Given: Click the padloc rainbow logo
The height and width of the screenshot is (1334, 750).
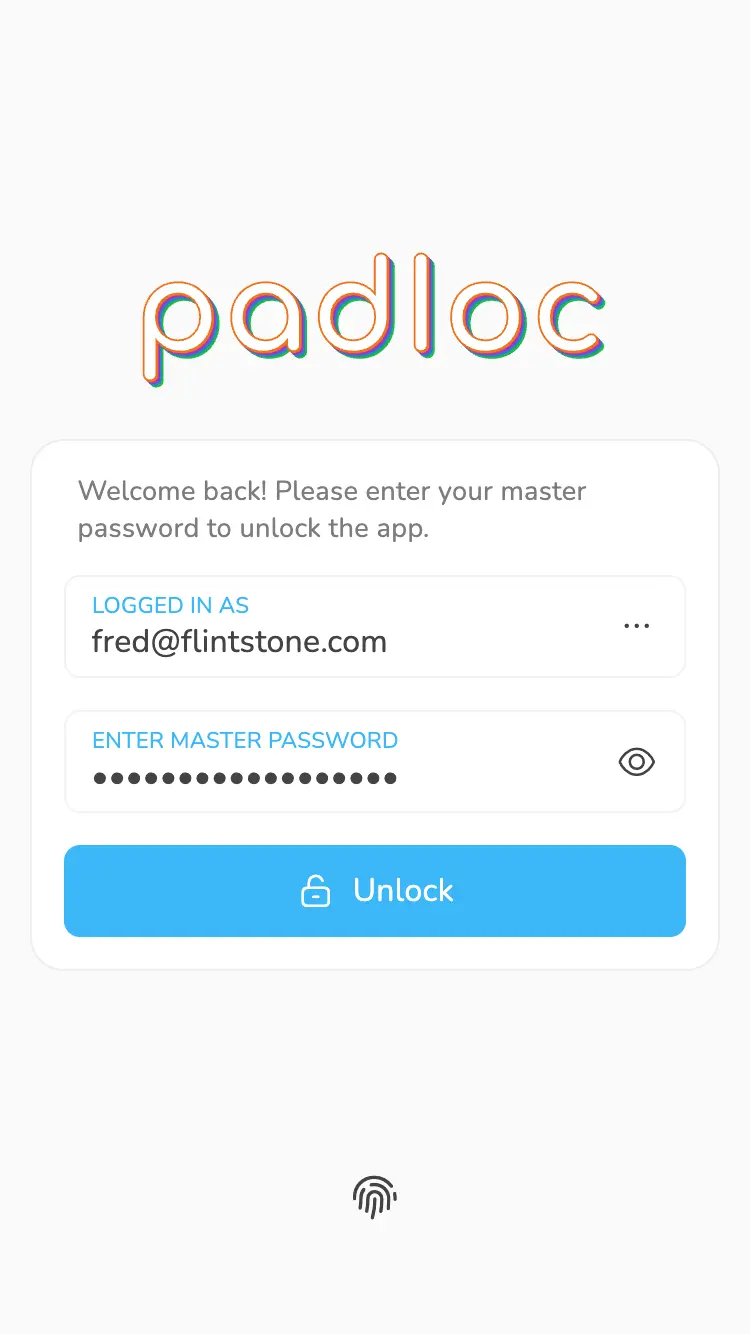Looking at the screenshot, I should (374, 320).
